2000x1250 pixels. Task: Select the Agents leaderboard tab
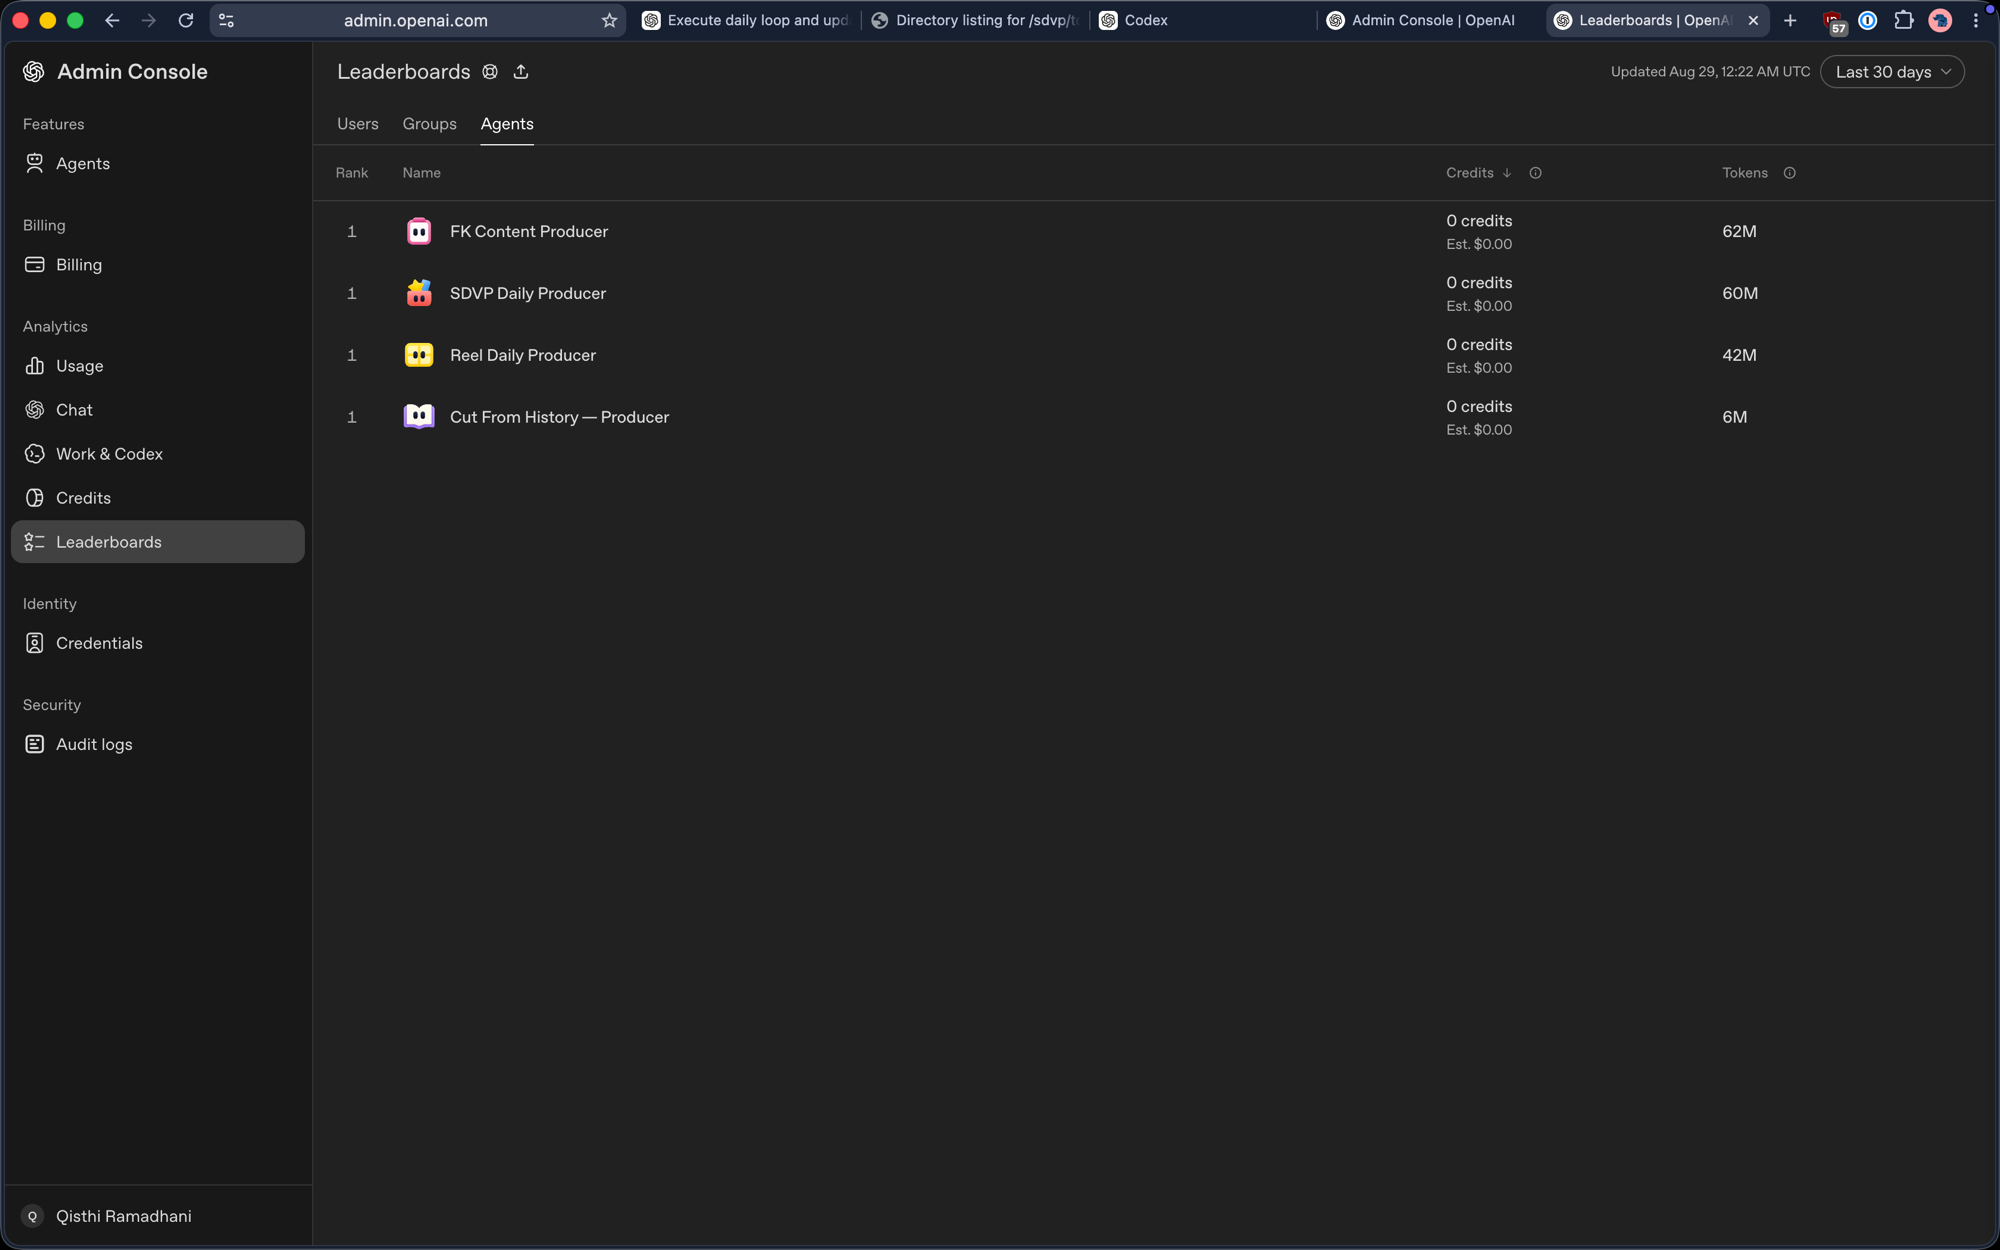click(x=507, y=124)
